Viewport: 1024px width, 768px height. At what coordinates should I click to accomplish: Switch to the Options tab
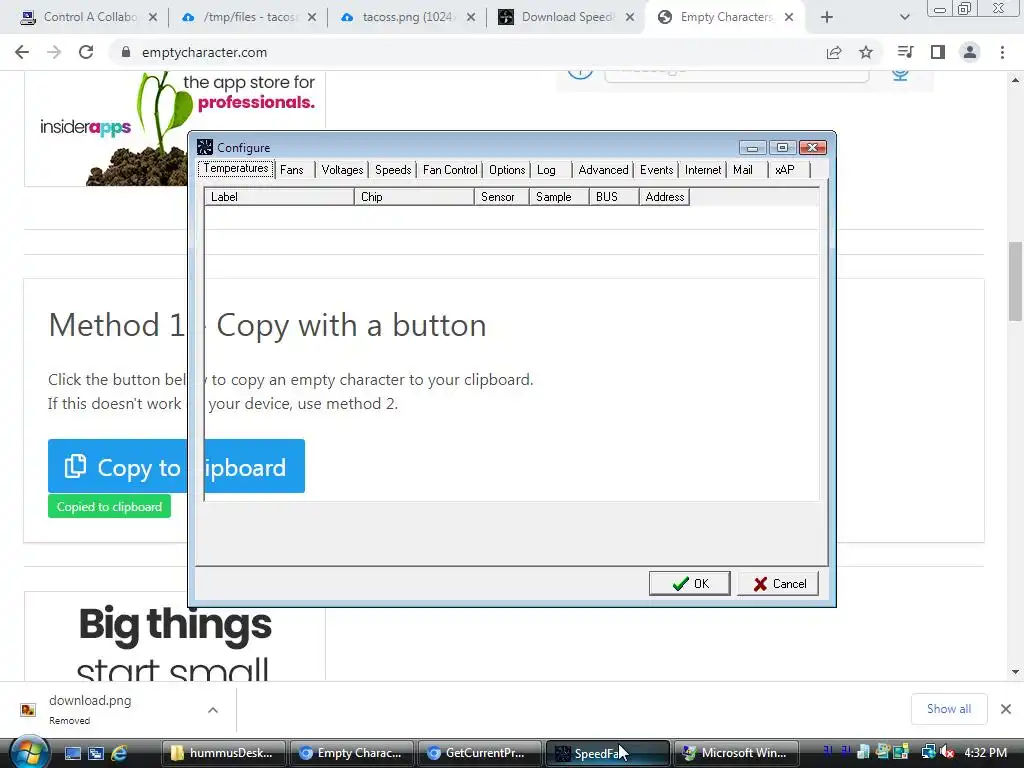[507, 170]
